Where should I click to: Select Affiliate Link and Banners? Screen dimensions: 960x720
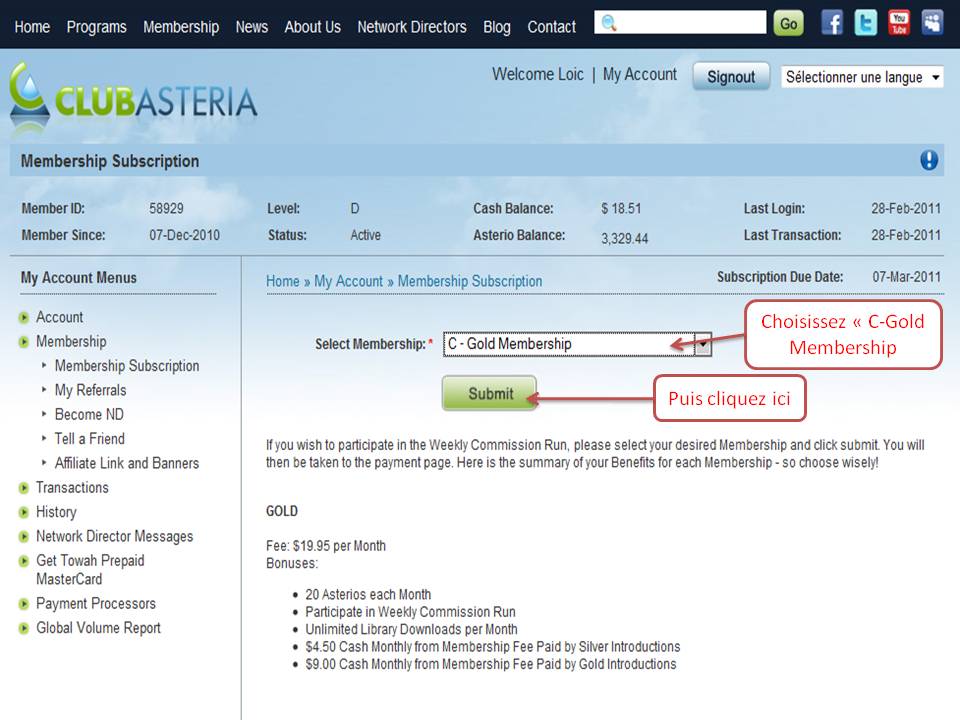[127, 463]
